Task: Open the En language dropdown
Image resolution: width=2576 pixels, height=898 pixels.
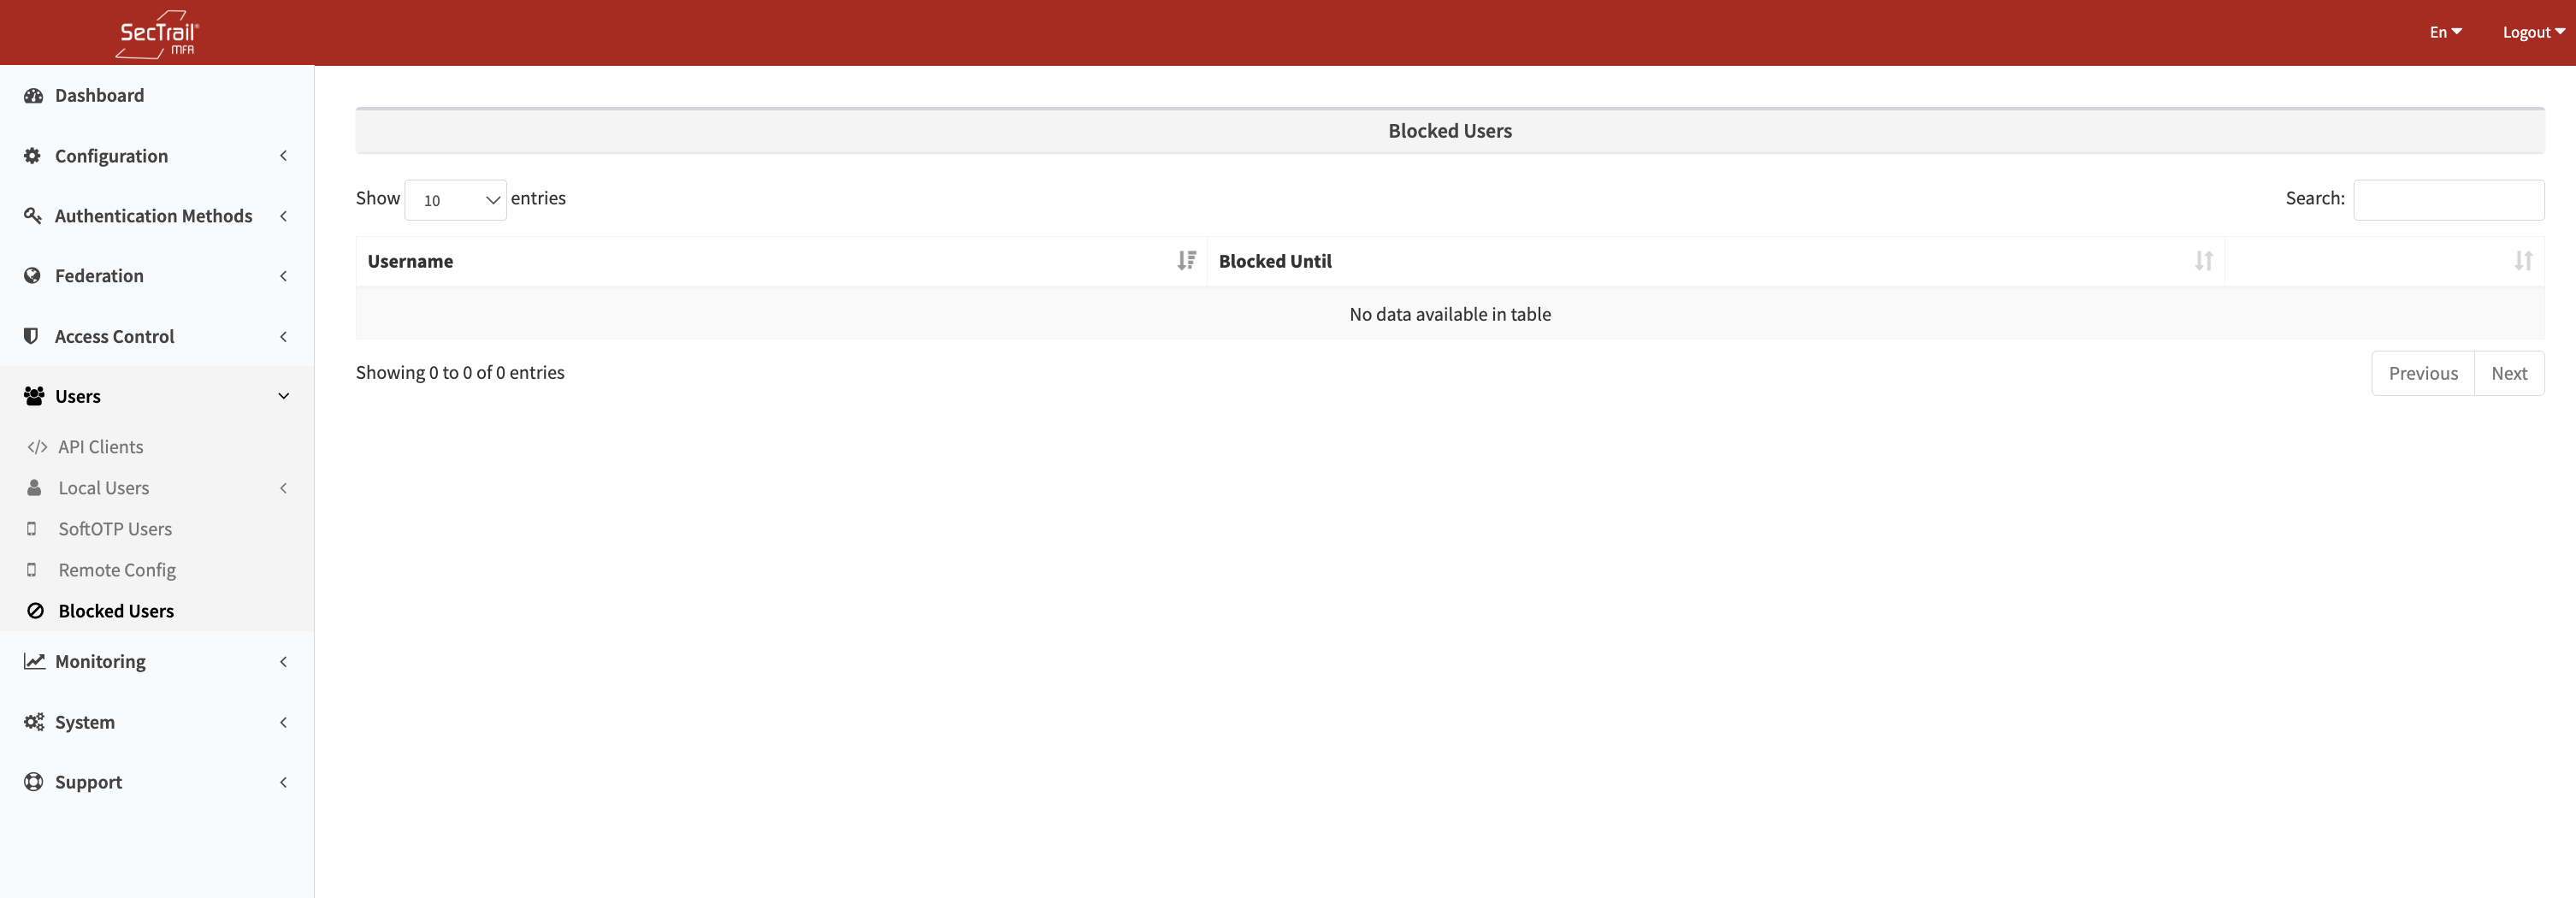Action: (x=2444, y=32)
